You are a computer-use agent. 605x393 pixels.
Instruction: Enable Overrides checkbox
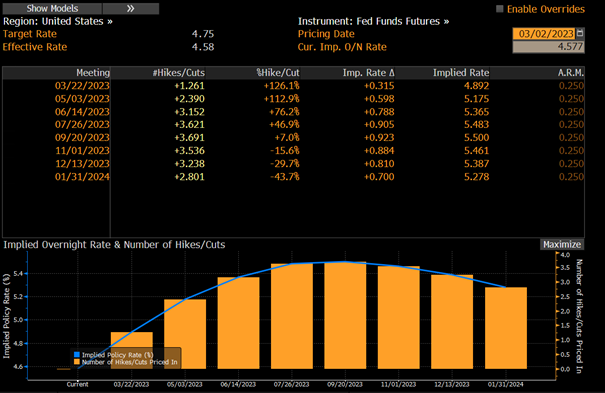point(500,9)
